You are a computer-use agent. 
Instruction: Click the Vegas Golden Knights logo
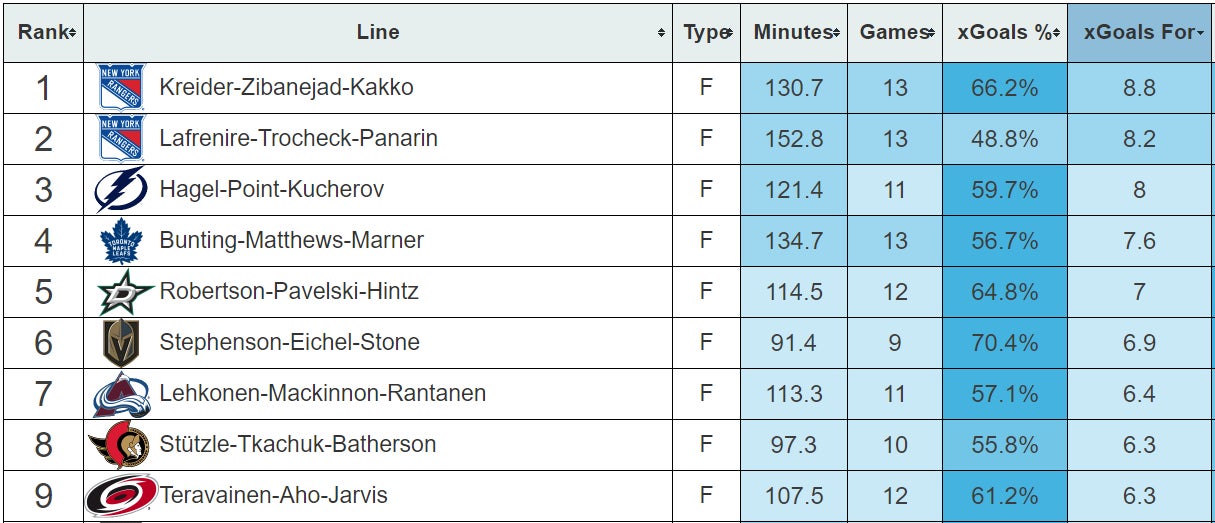tap(120, 343)
